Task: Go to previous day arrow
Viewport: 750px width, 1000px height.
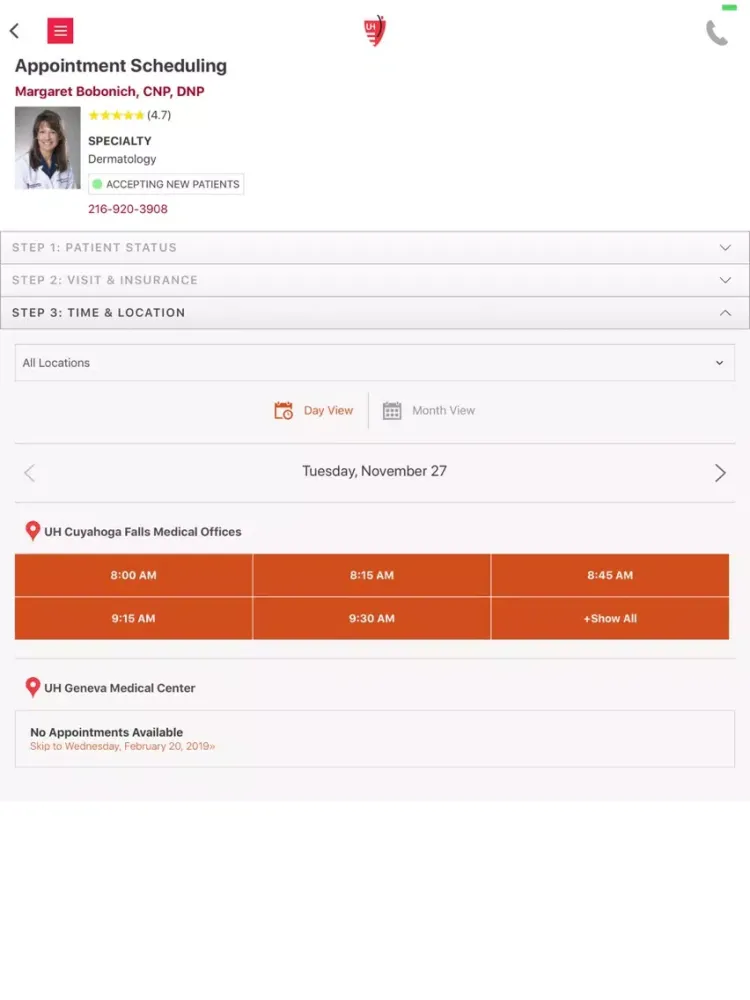Action: click(x=29, y=473)
